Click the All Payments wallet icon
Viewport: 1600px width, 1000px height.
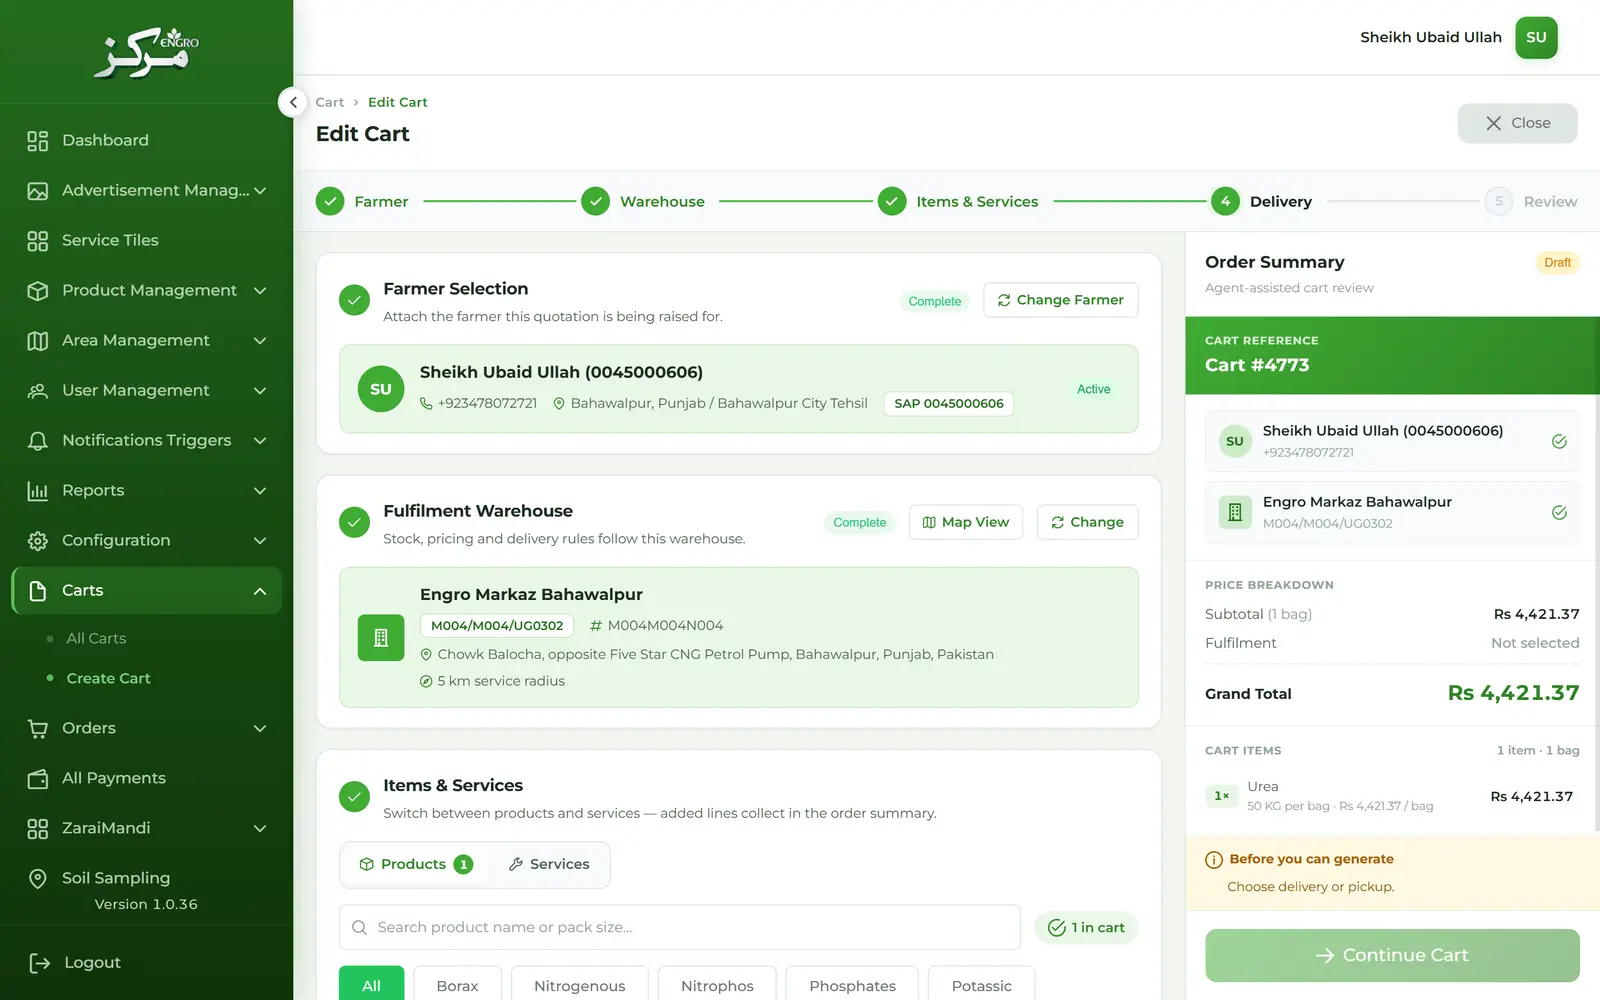(37, 779)
